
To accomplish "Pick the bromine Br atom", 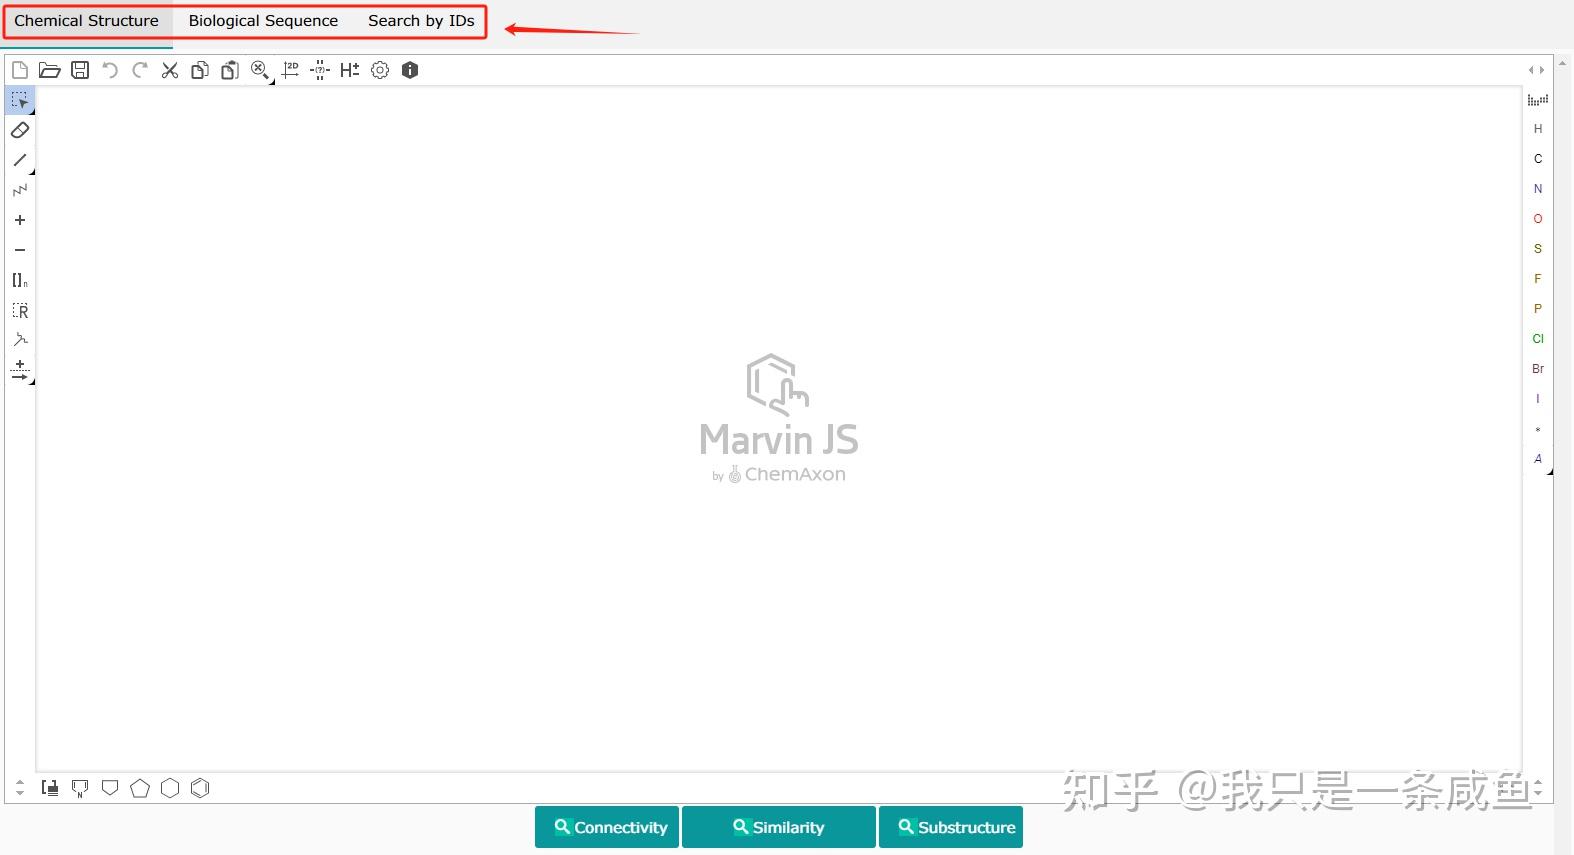I will click(1538, 369).
